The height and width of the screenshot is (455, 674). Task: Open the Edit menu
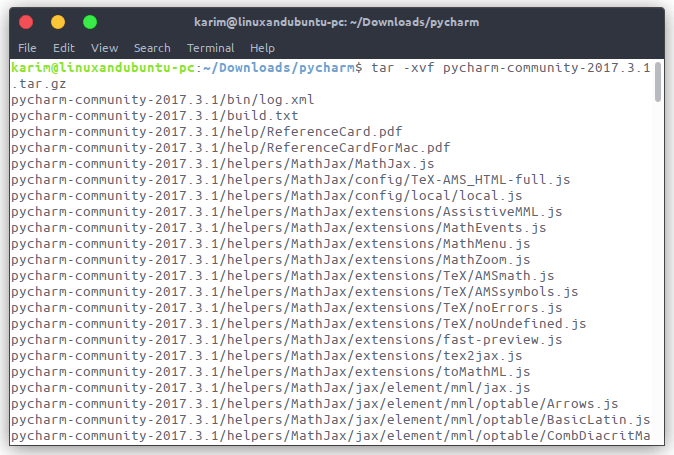point(64,48)
